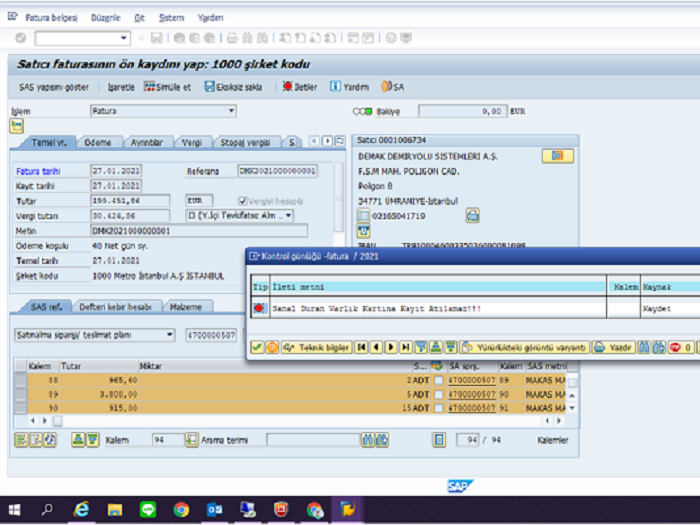The height and width of the screenshot is (525, 700).
Task: Open the Yardım menu
Action: (x=210, y=18)
